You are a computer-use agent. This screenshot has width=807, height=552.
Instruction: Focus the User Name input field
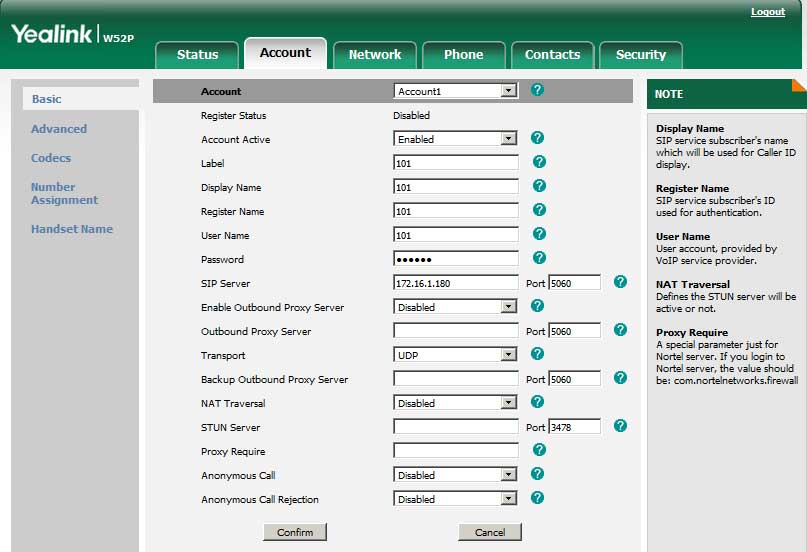pos(456,235)
